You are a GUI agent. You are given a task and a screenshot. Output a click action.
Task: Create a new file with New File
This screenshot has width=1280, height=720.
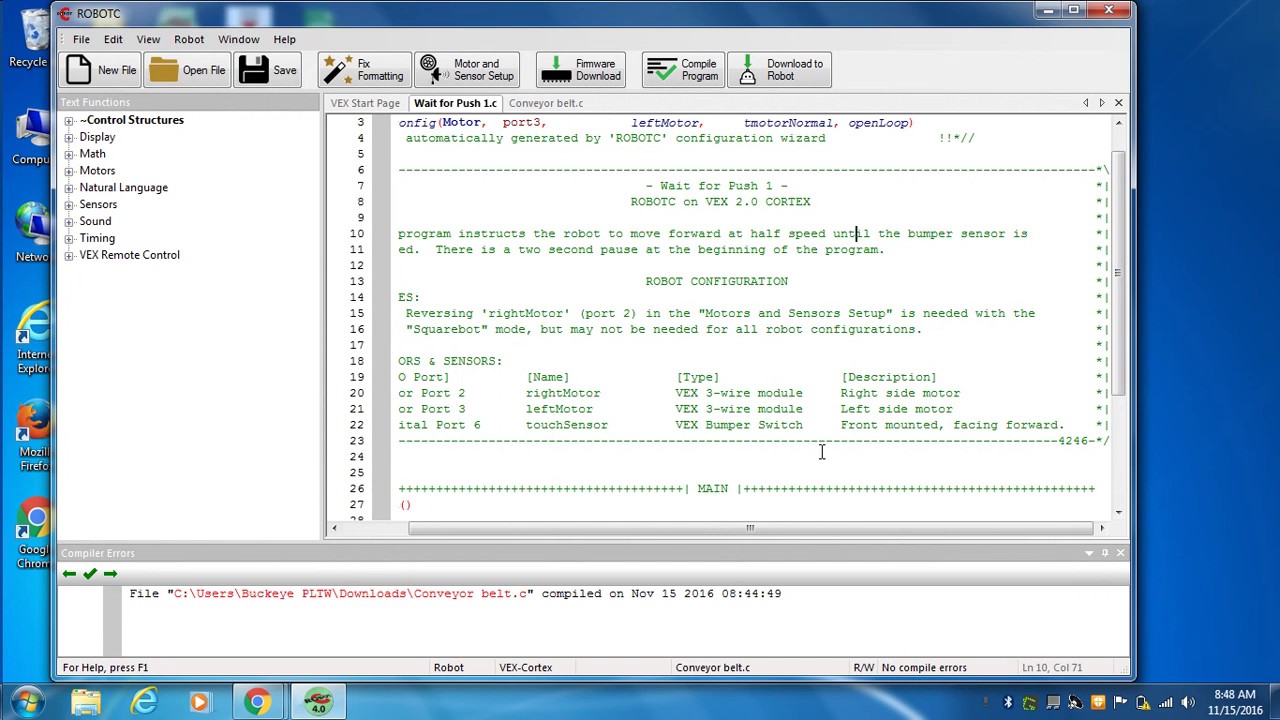click(102, 70)
